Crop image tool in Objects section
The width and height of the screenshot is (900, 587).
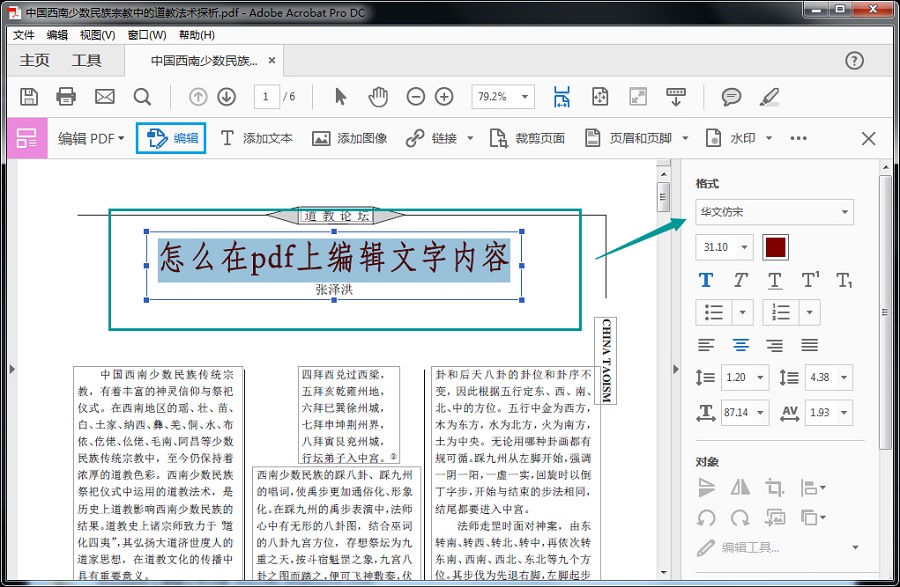(774, 488)
